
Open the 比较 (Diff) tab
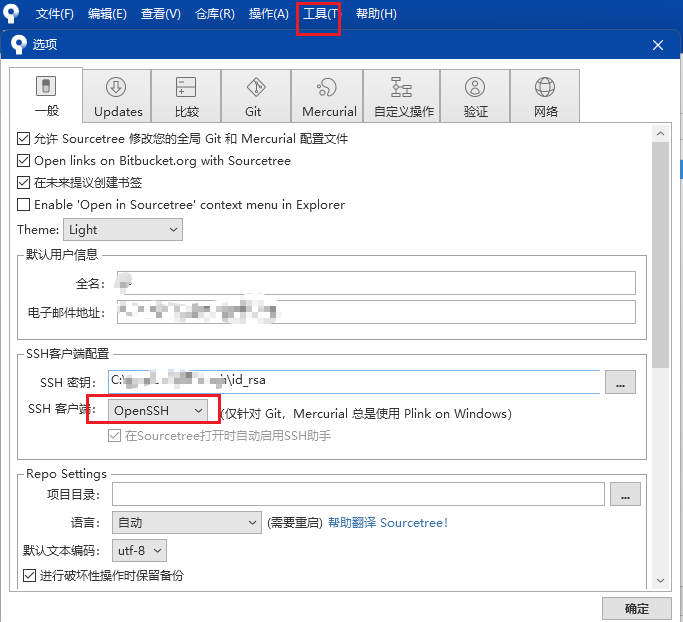pos(186,96)
